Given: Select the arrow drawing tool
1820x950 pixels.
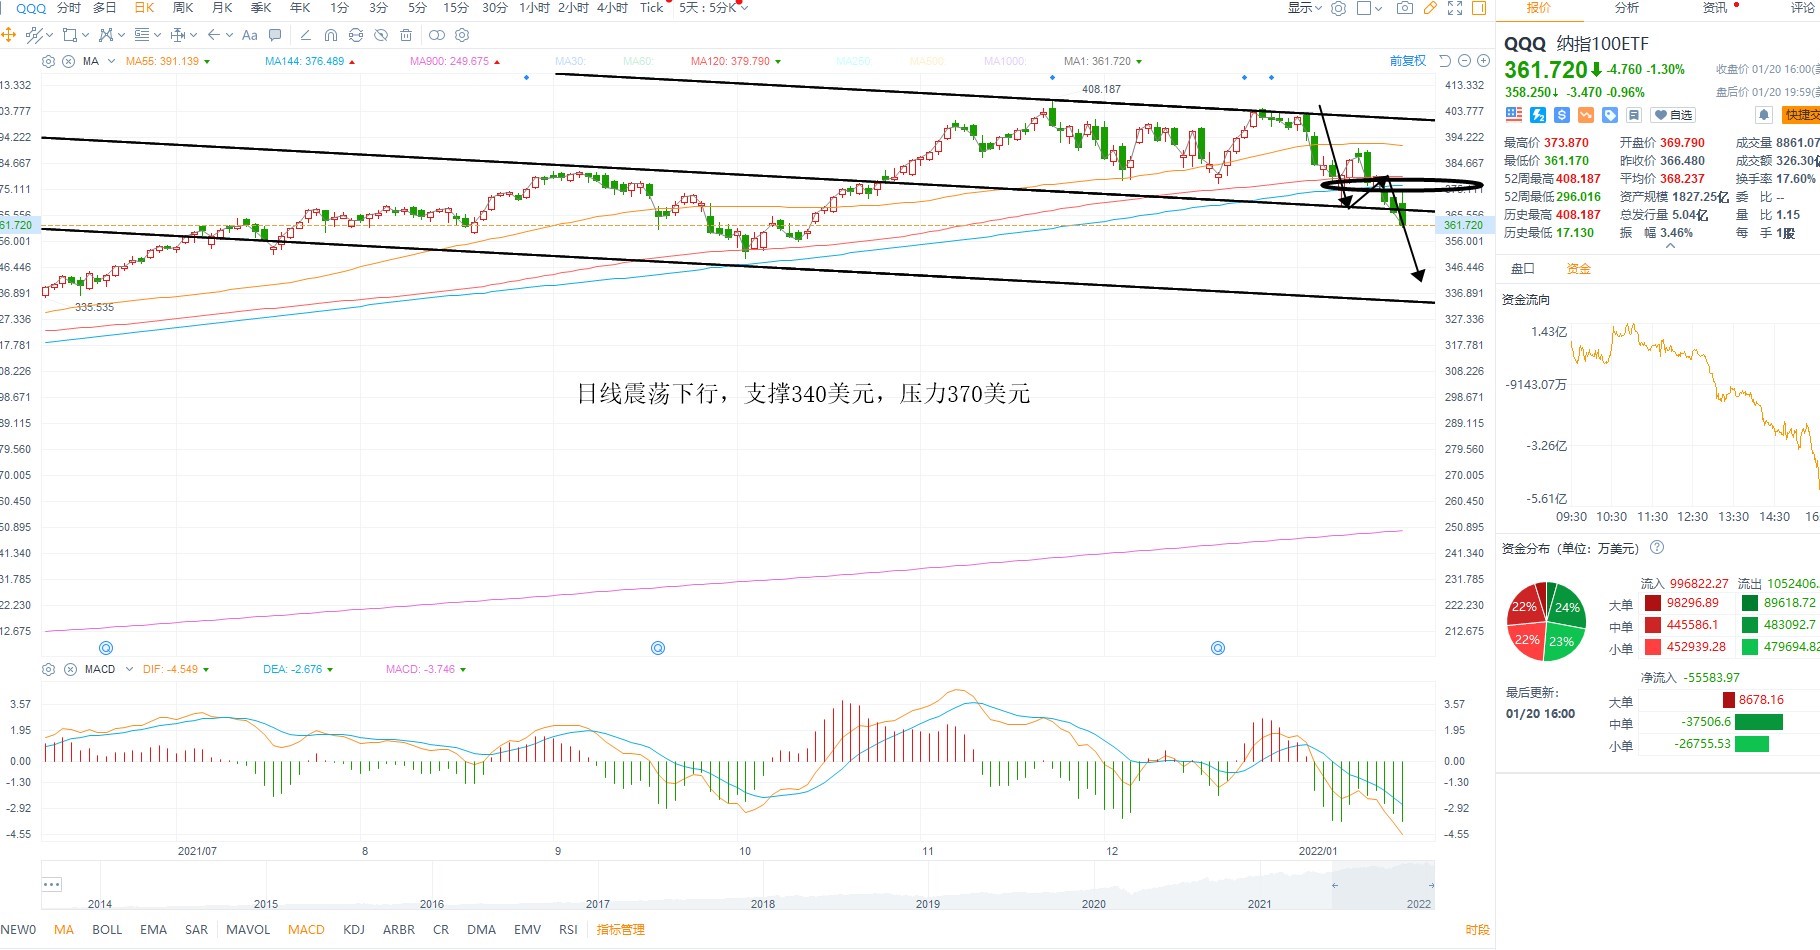Looking at the screenshot, I should (214, 35).
